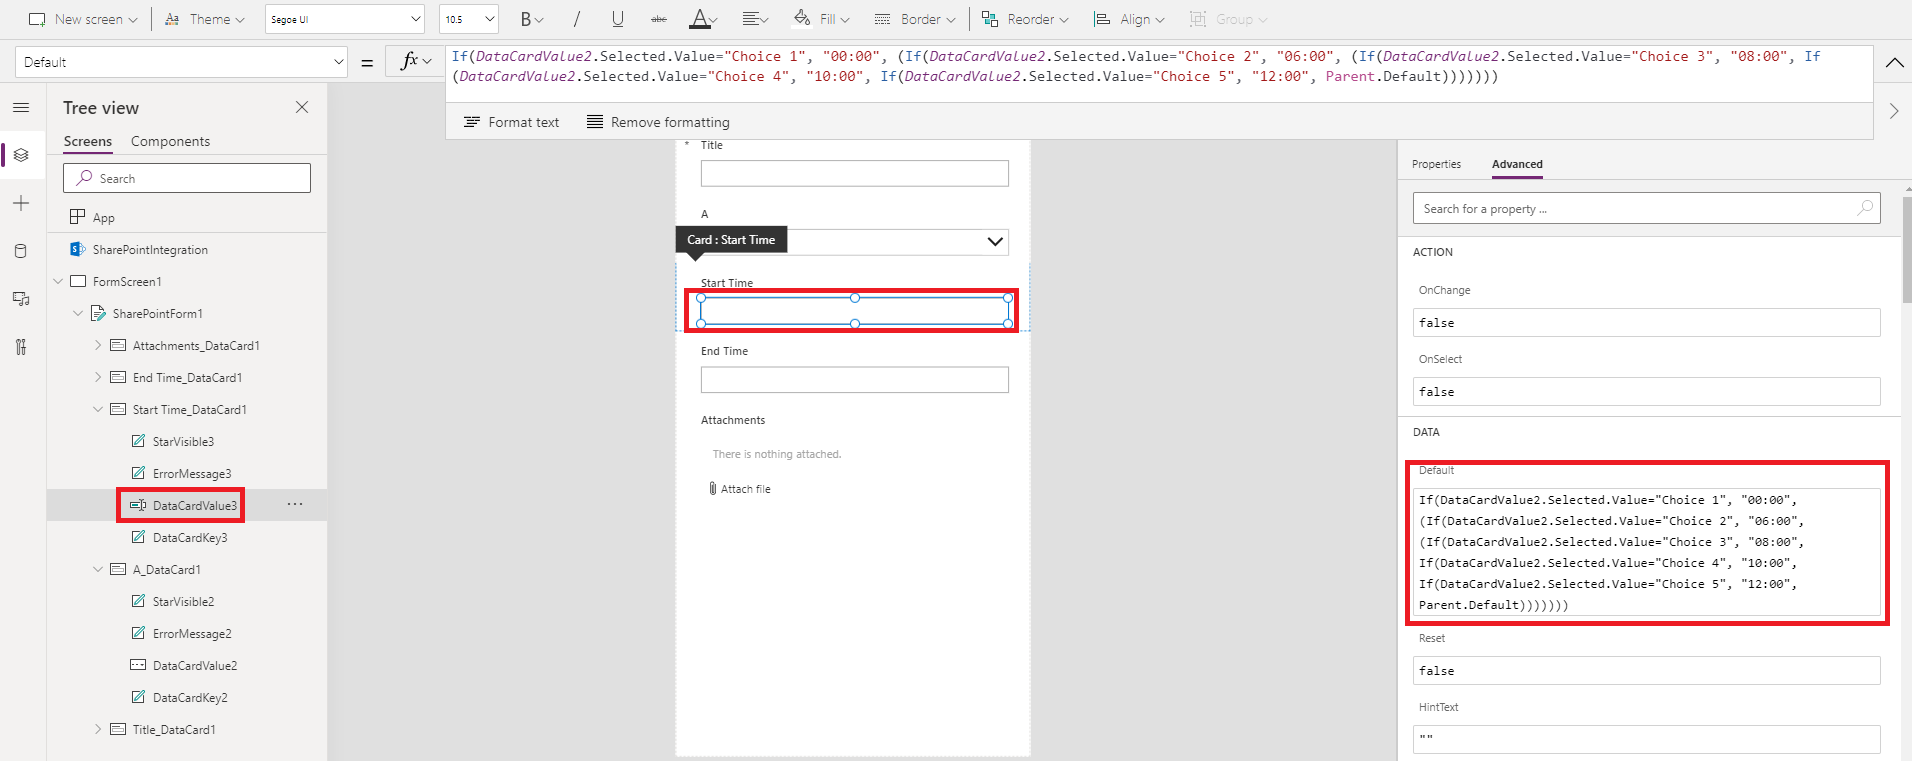The height and width of the screenshot is (761, 1912).
Task: Collapse SharePointForm1 node
Action: pos(78,314)
